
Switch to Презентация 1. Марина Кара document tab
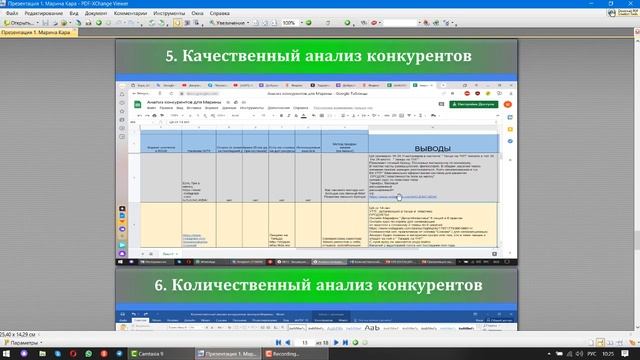point(38,32)
